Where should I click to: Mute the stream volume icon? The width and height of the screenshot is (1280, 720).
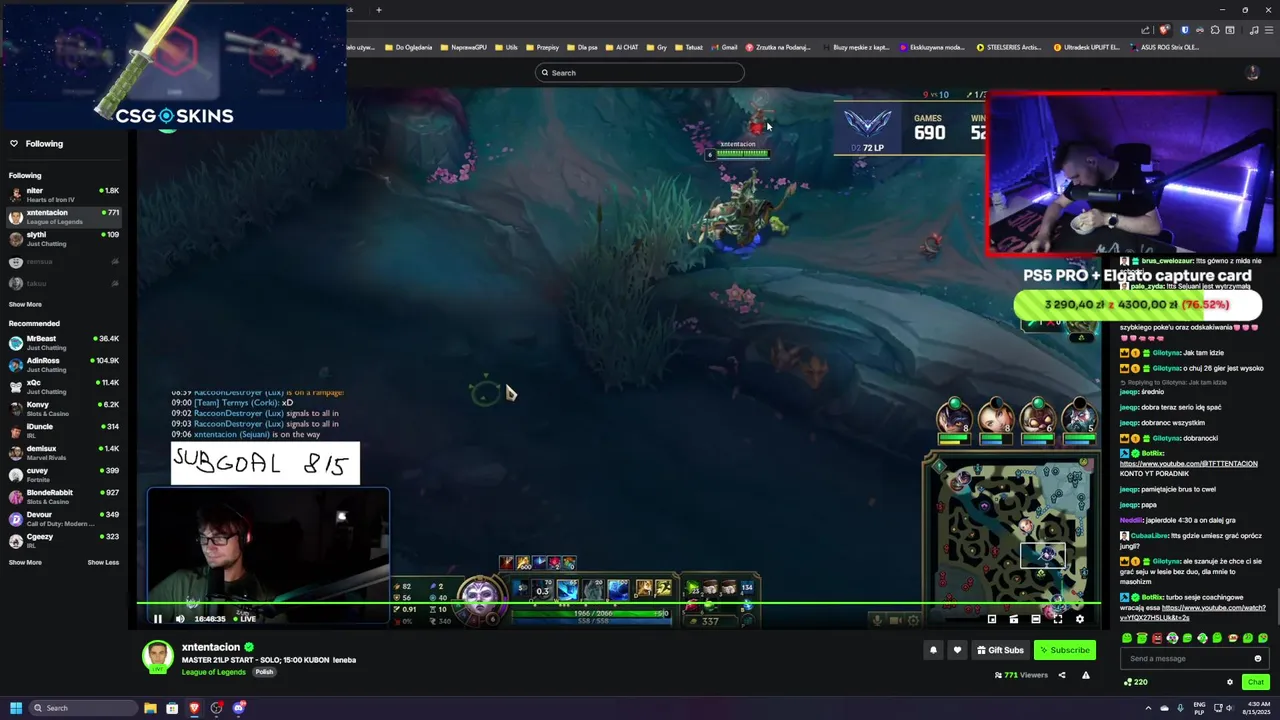click(180, 619)
